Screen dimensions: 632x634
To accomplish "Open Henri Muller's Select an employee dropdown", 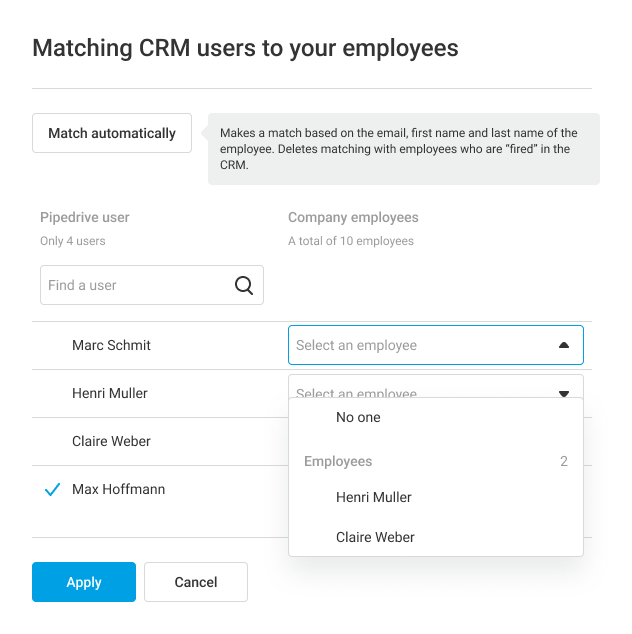I will click(420, 389).
